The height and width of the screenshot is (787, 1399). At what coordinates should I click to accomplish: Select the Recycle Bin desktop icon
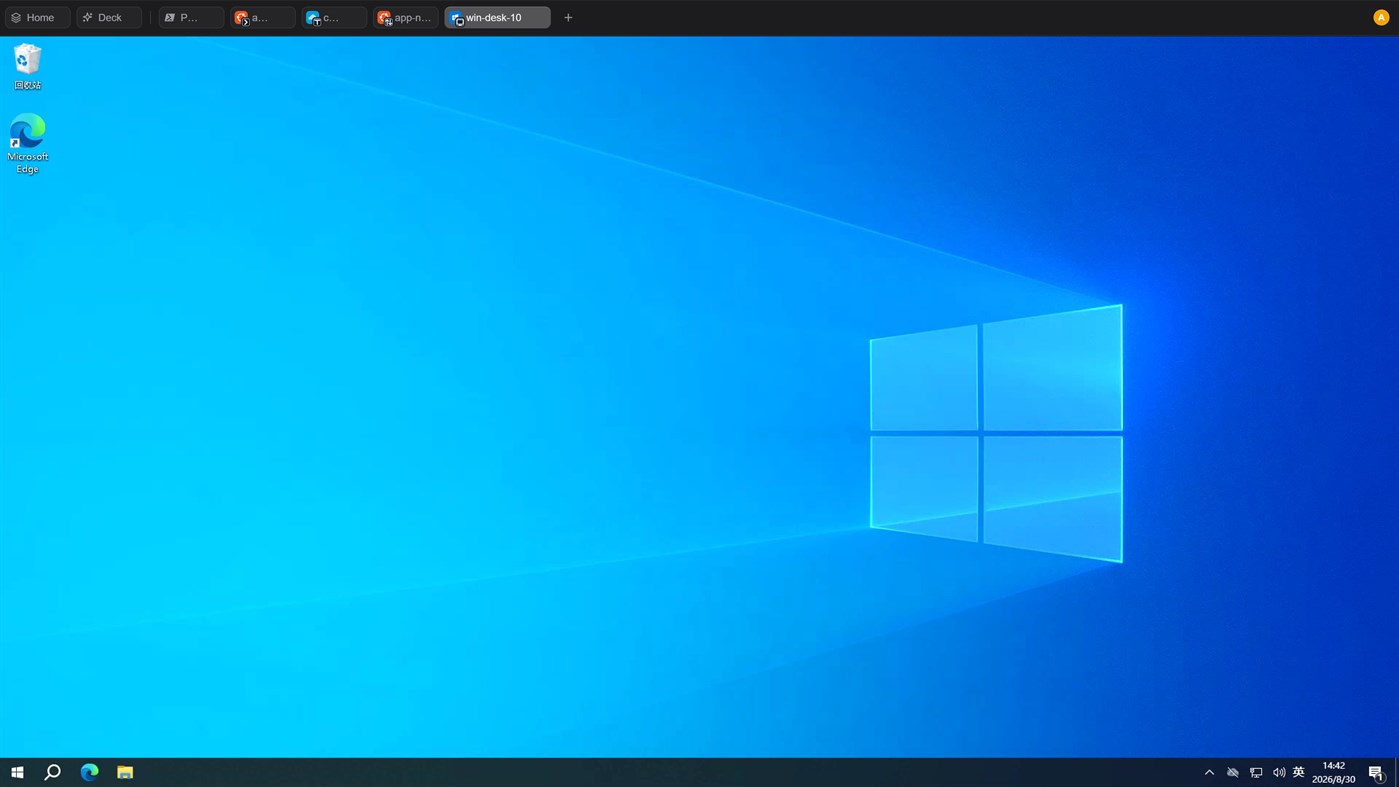(27, 66)
